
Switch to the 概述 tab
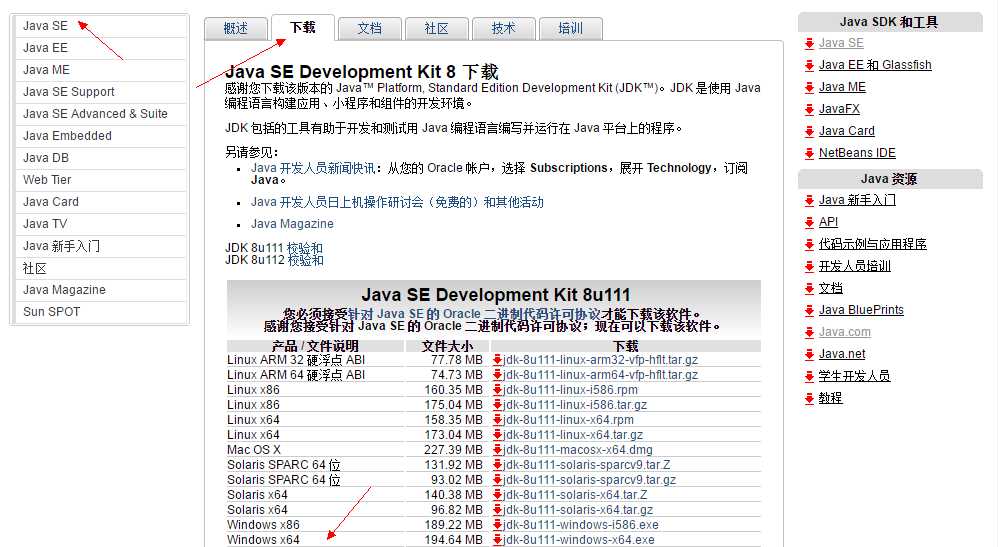pos(235,29)
